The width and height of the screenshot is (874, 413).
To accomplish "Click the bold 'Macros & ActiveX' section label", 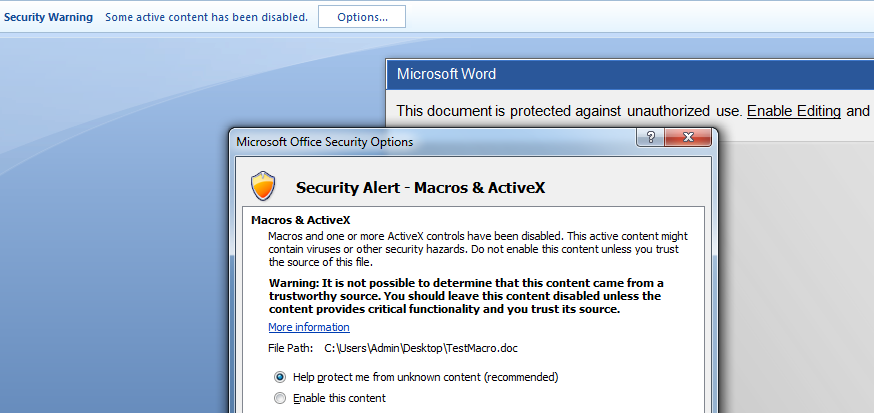I will click(x=300, y=220).
